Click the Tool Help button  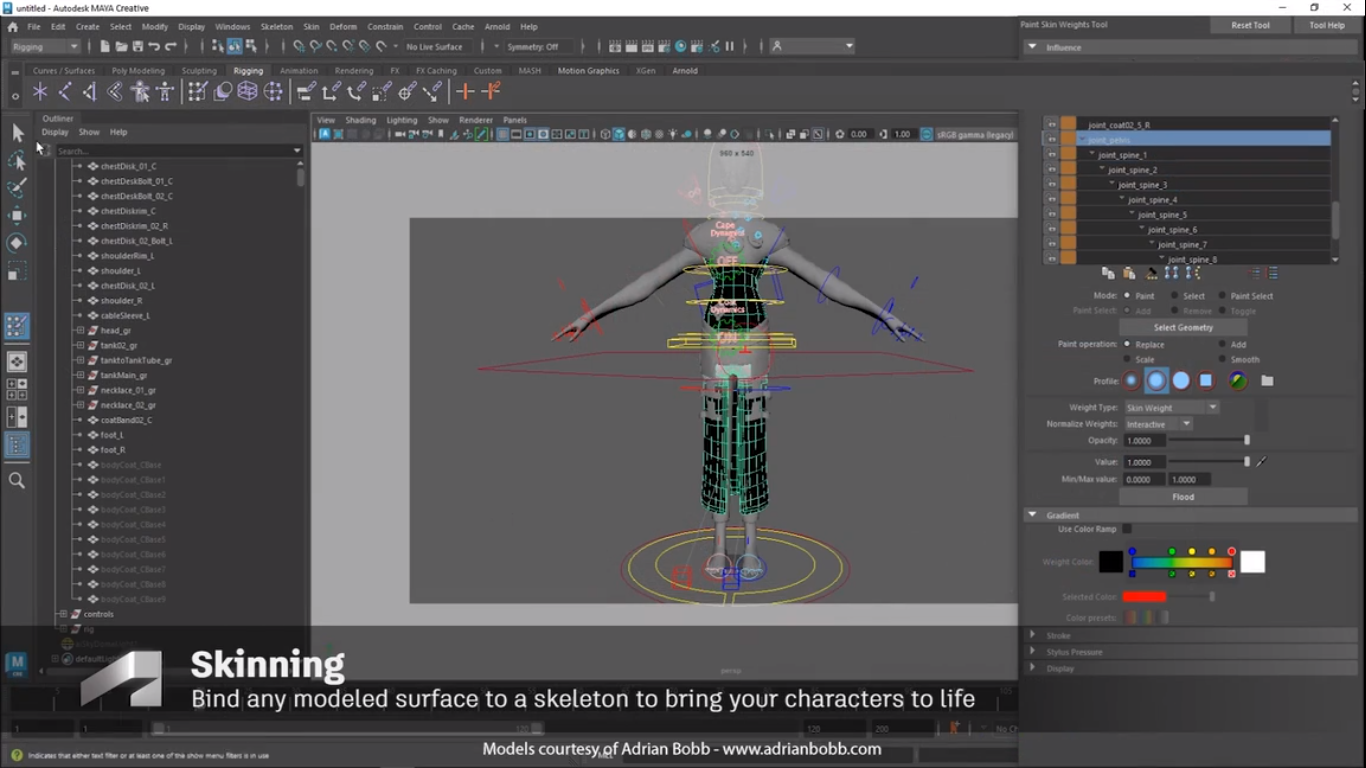1327,25
